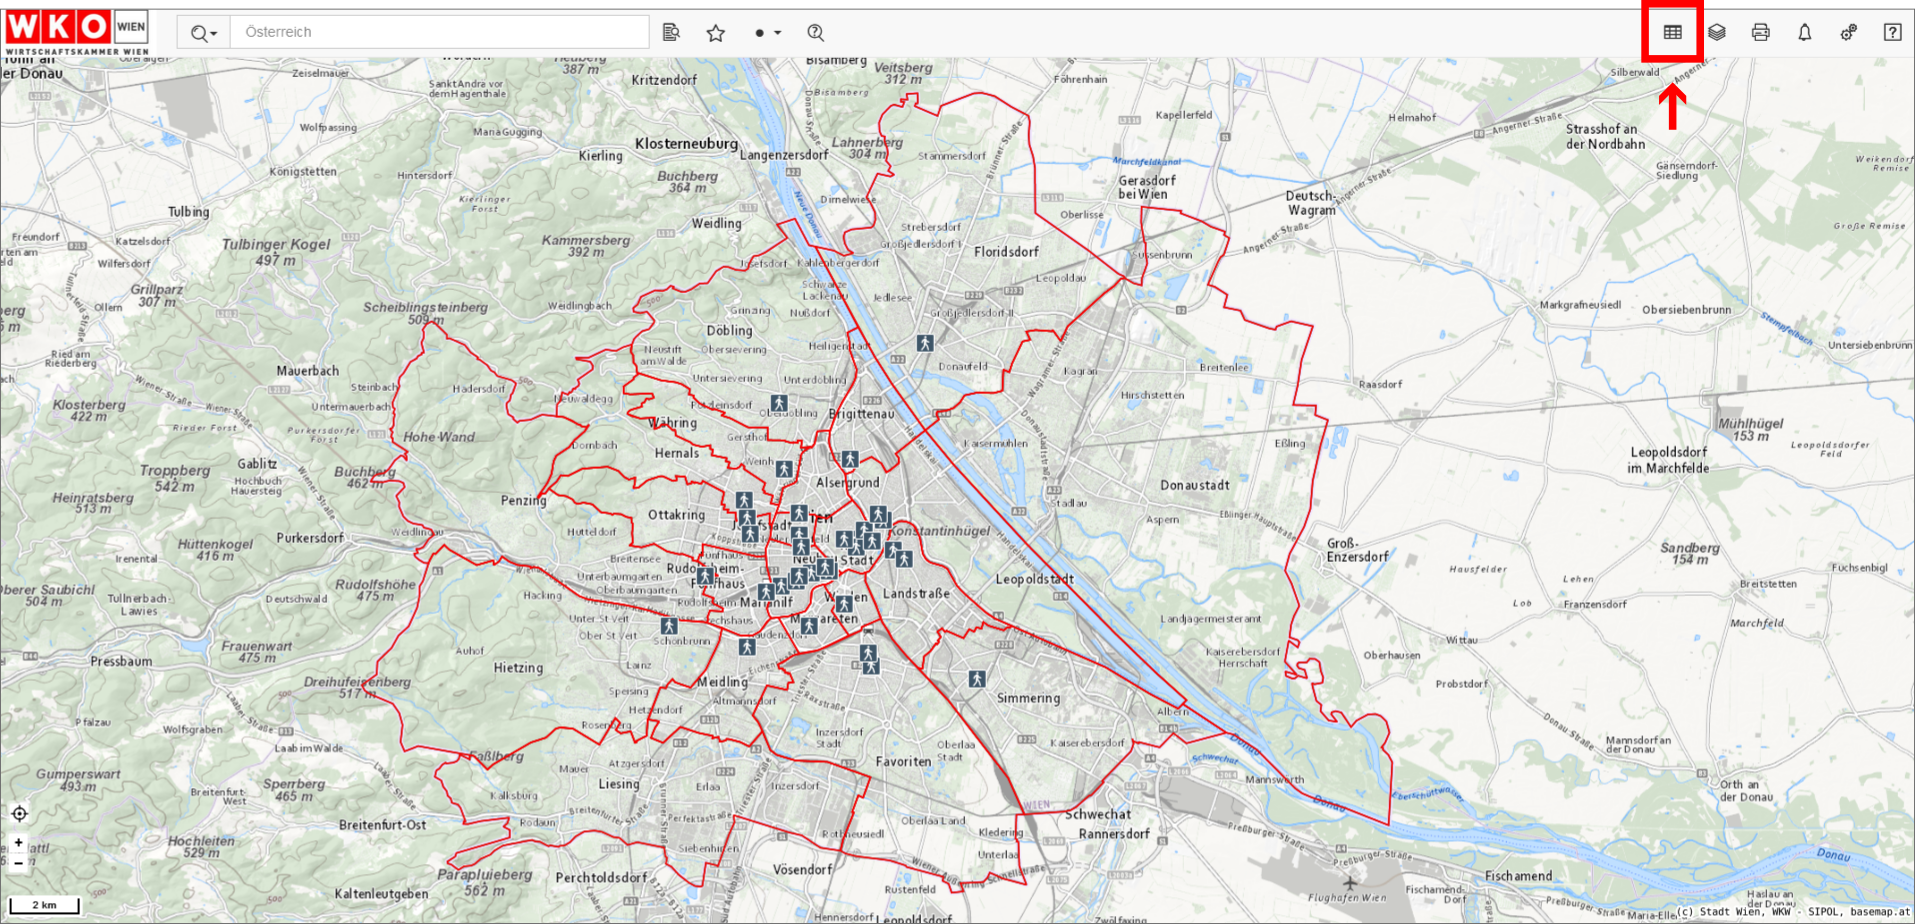Click the 2 km scale bar

tap(44, 906)
